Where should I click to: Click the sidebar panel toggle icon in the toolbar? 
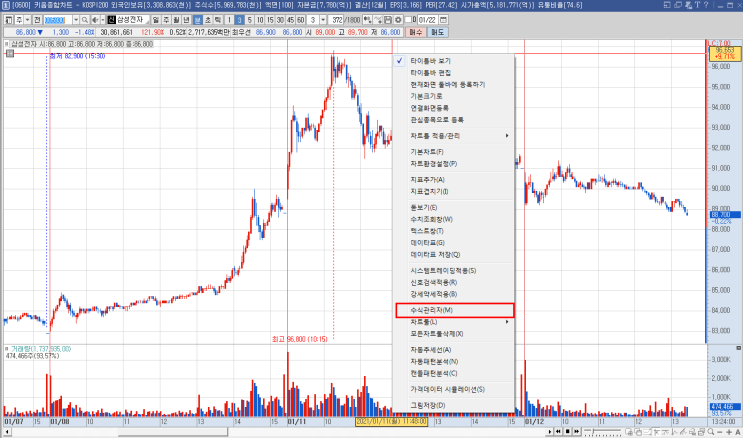[x=9, y=20]
